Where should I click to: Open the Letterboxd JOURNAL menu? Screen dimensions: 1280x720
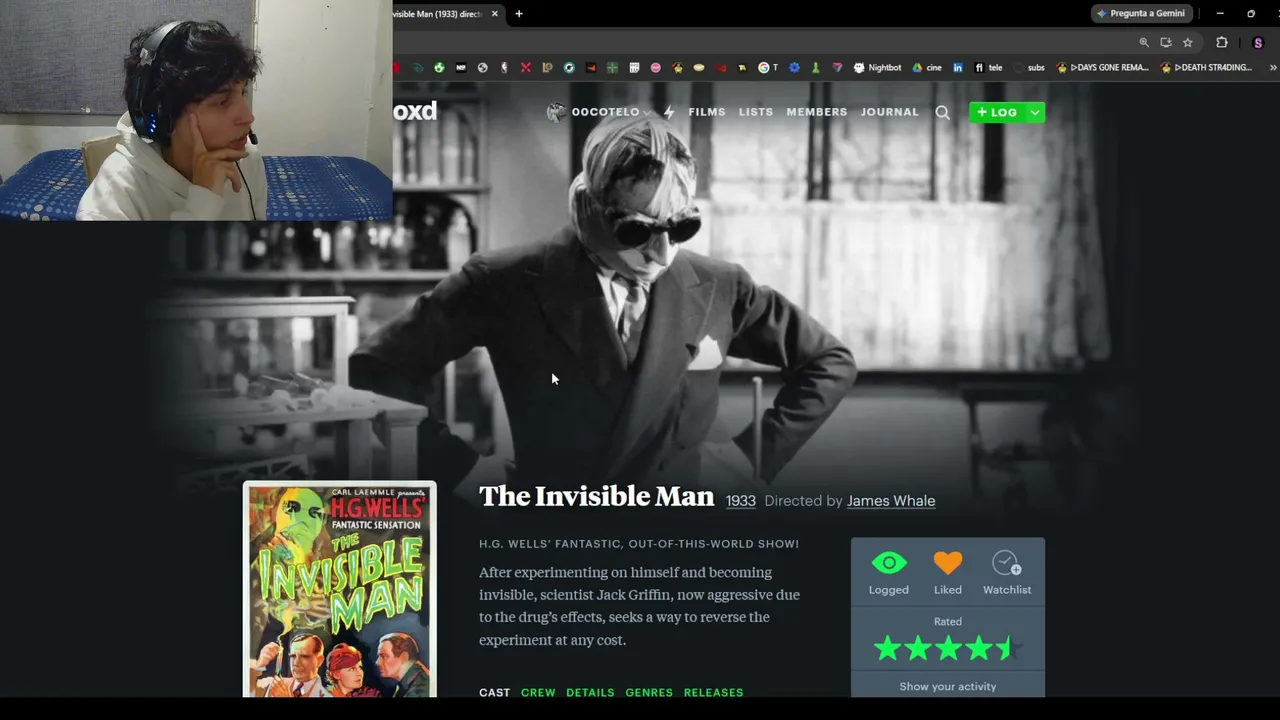tap(889, 112)
